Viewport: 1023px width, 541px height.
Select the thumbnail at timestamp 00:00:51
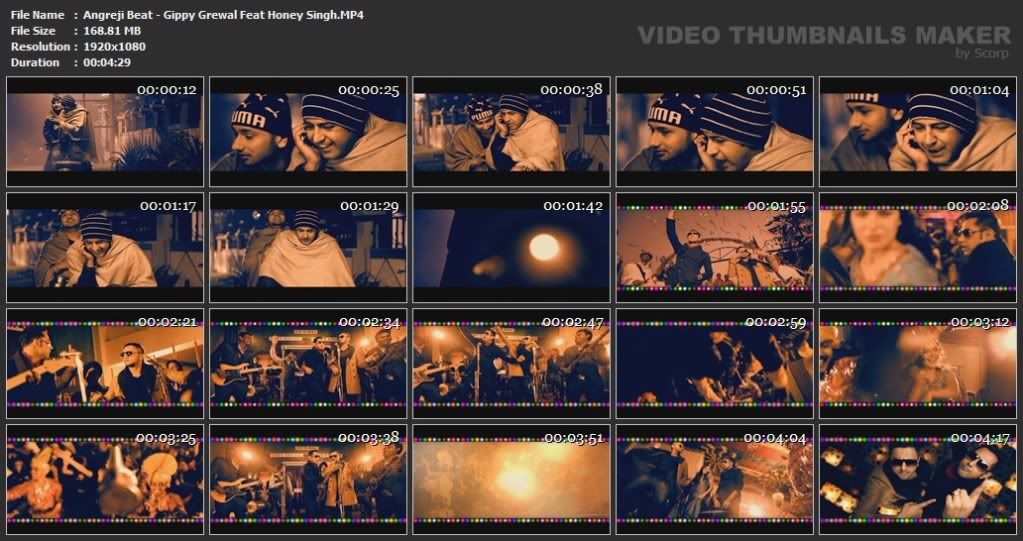tap(715, 132)
